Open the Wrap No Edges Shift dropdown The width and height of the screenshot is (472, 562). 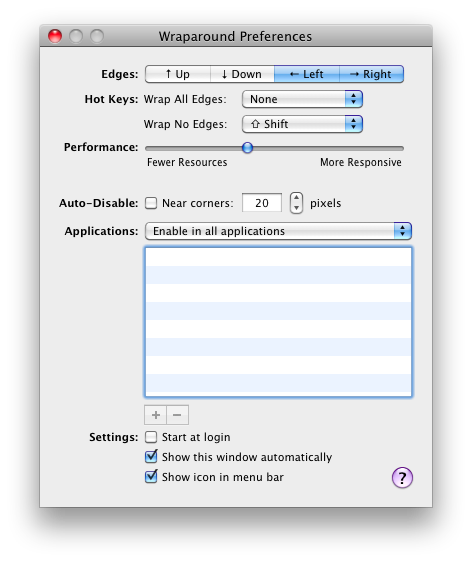click(x=302, y=124)
